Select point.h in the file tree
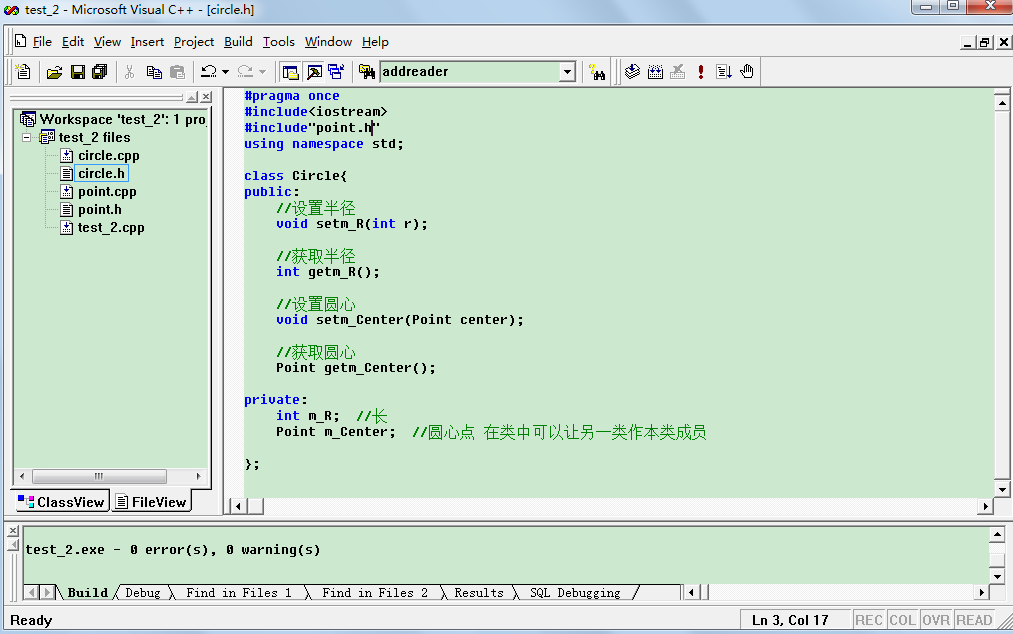Screen dimensions: 1013x634 (99, 210)
